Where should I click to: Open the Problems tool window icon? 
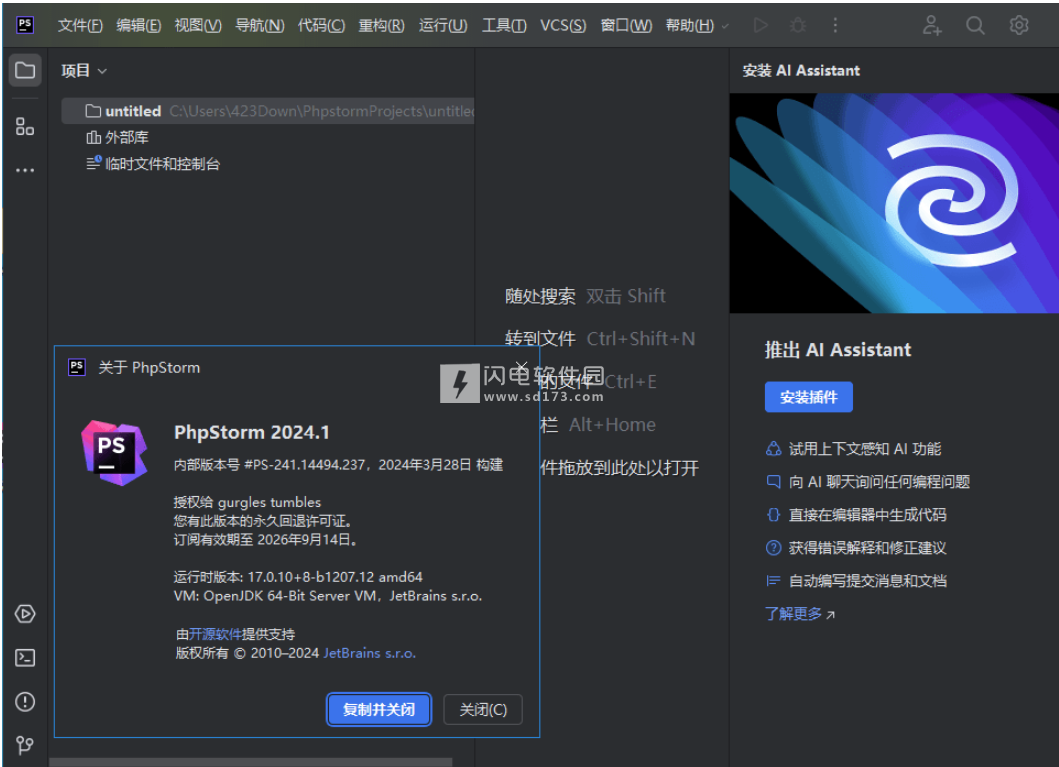coord(25,702)
